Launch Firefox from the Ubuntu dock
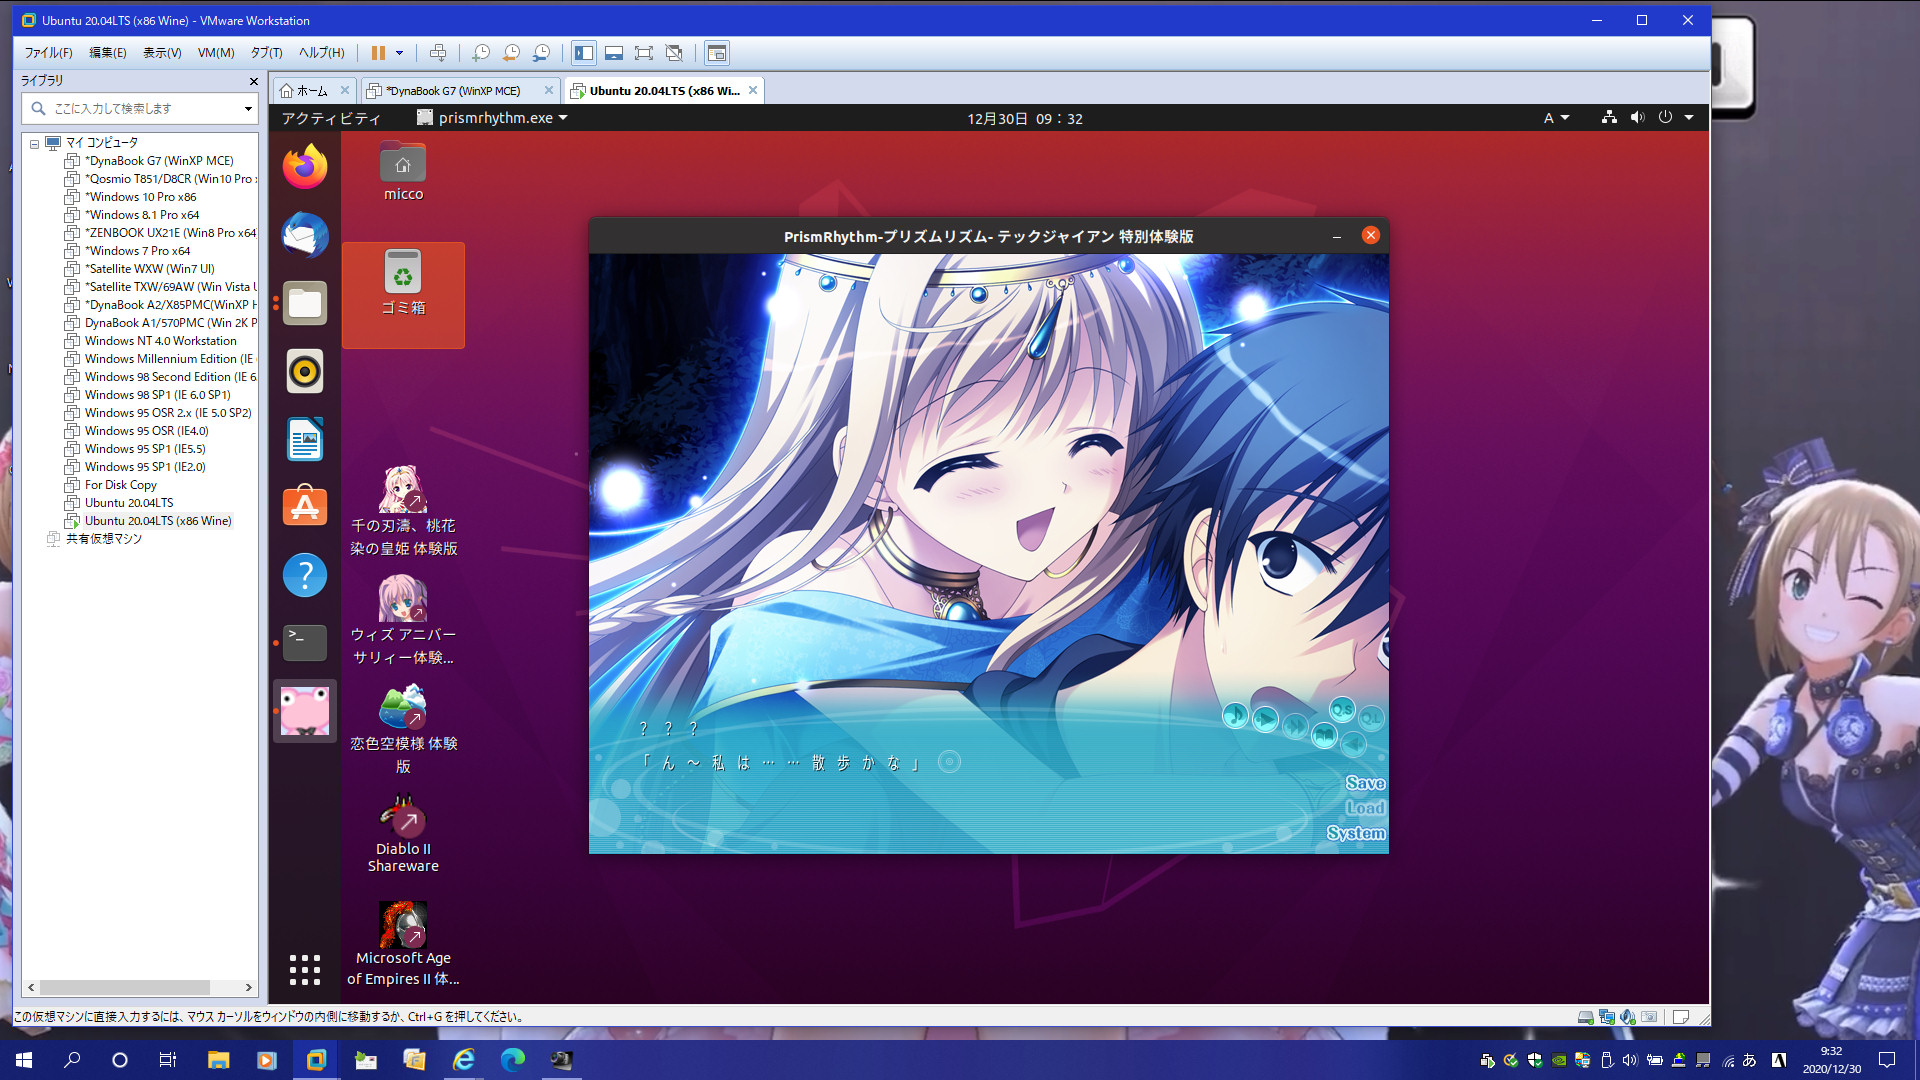The width and height of the screenshot is (1920, 1080). click(x=305, y=167)
